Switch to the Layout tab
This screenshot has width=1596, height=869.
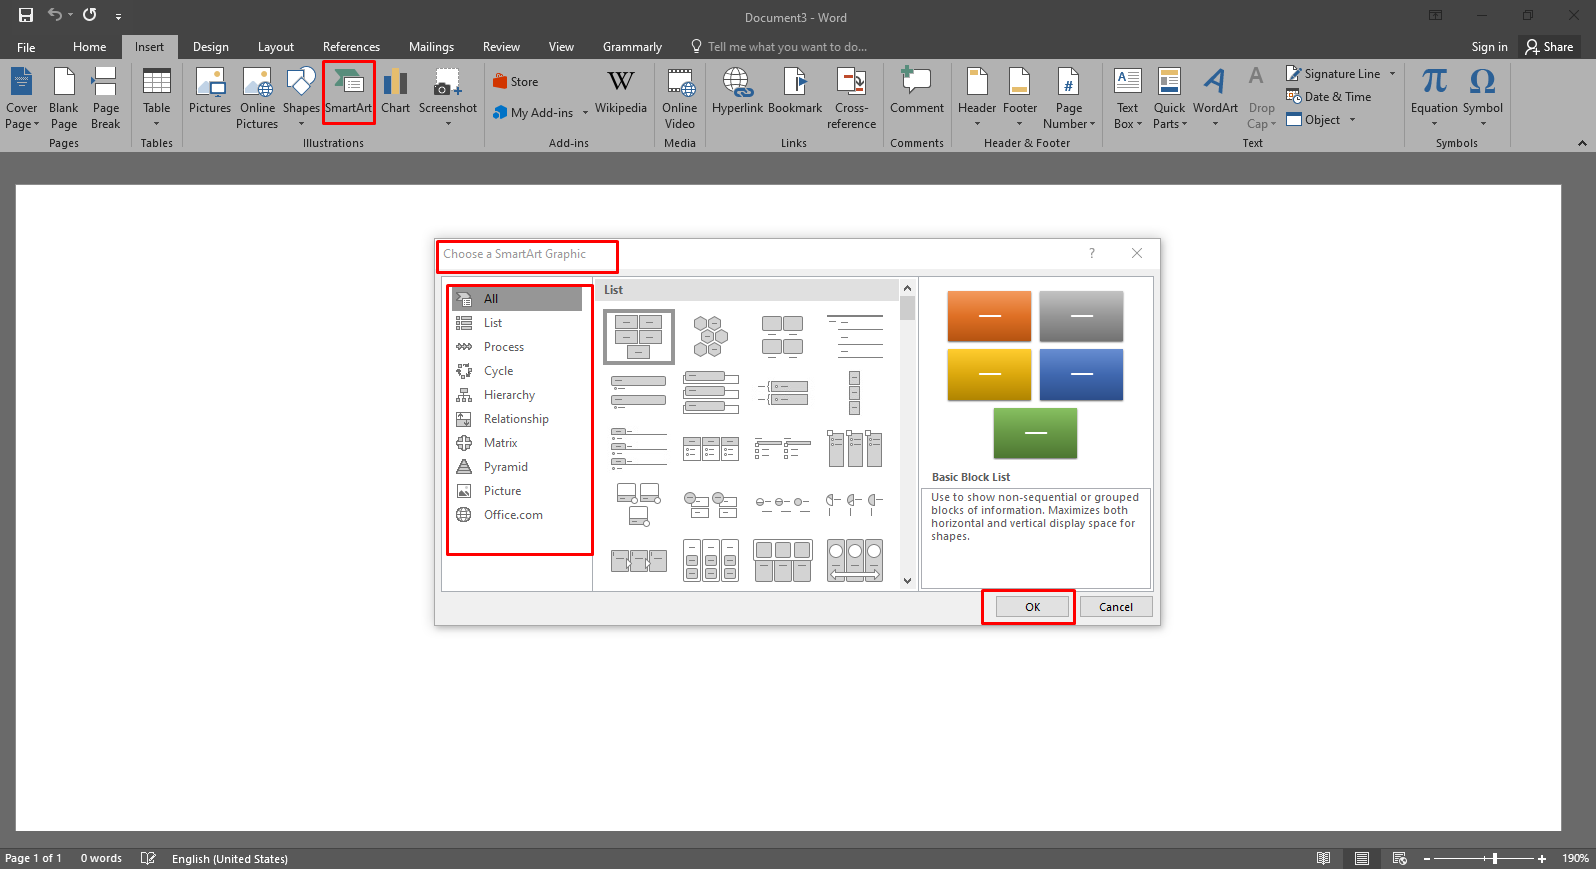275,47
